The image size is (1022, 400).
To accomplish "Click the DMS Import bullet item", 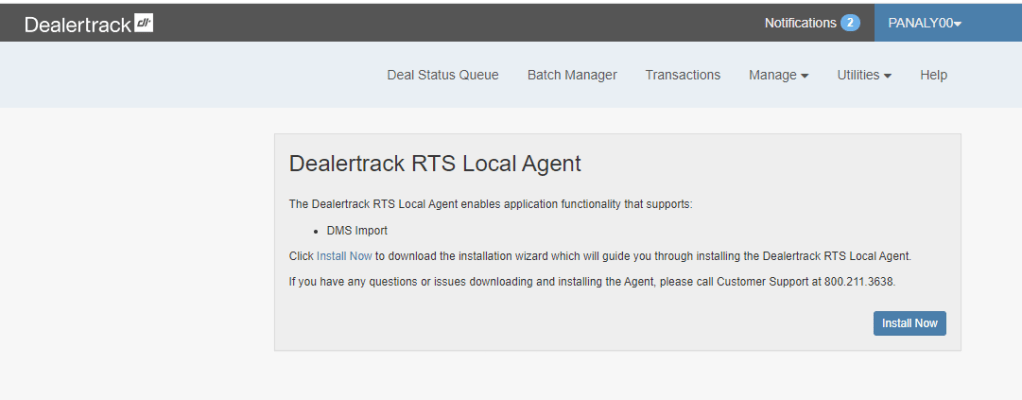I will tap(357, 231).
